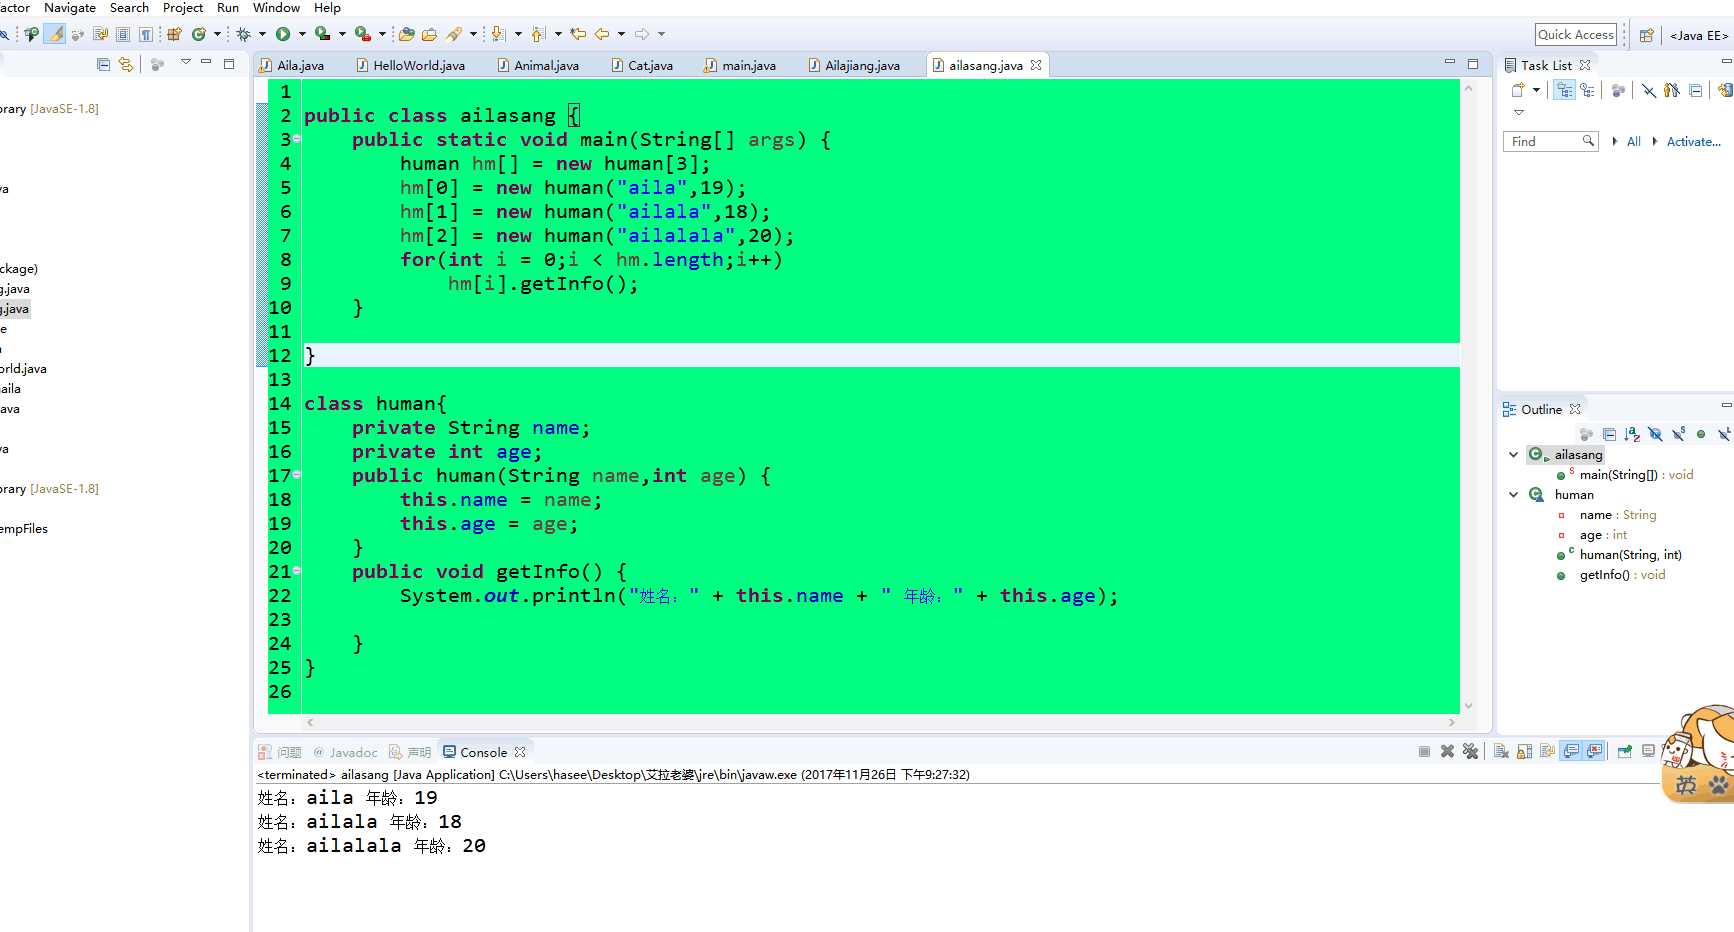Open the Project menu

(183, 8)
